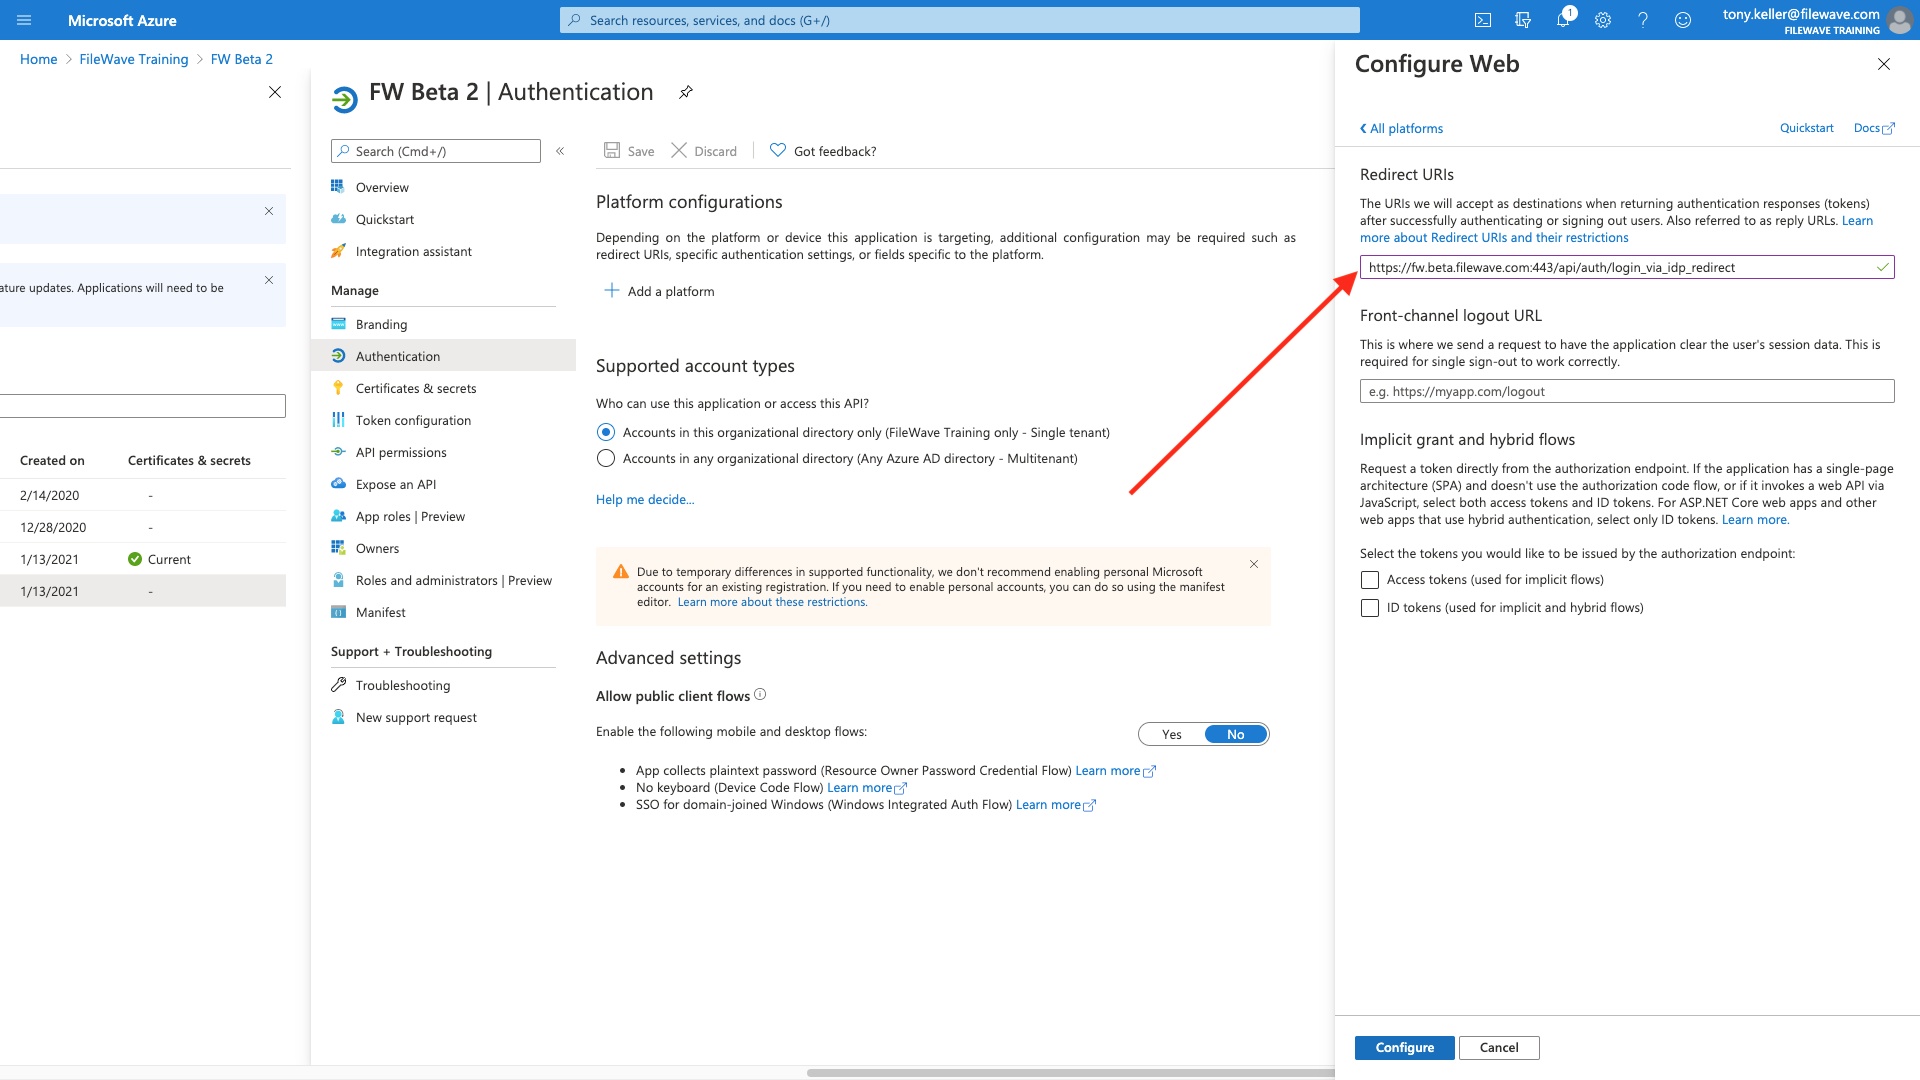The height and width of the screenshot is (1080, 1920).
Task: Dismiss the personal accounts warning banner
Action: [x=1254, y=564]
